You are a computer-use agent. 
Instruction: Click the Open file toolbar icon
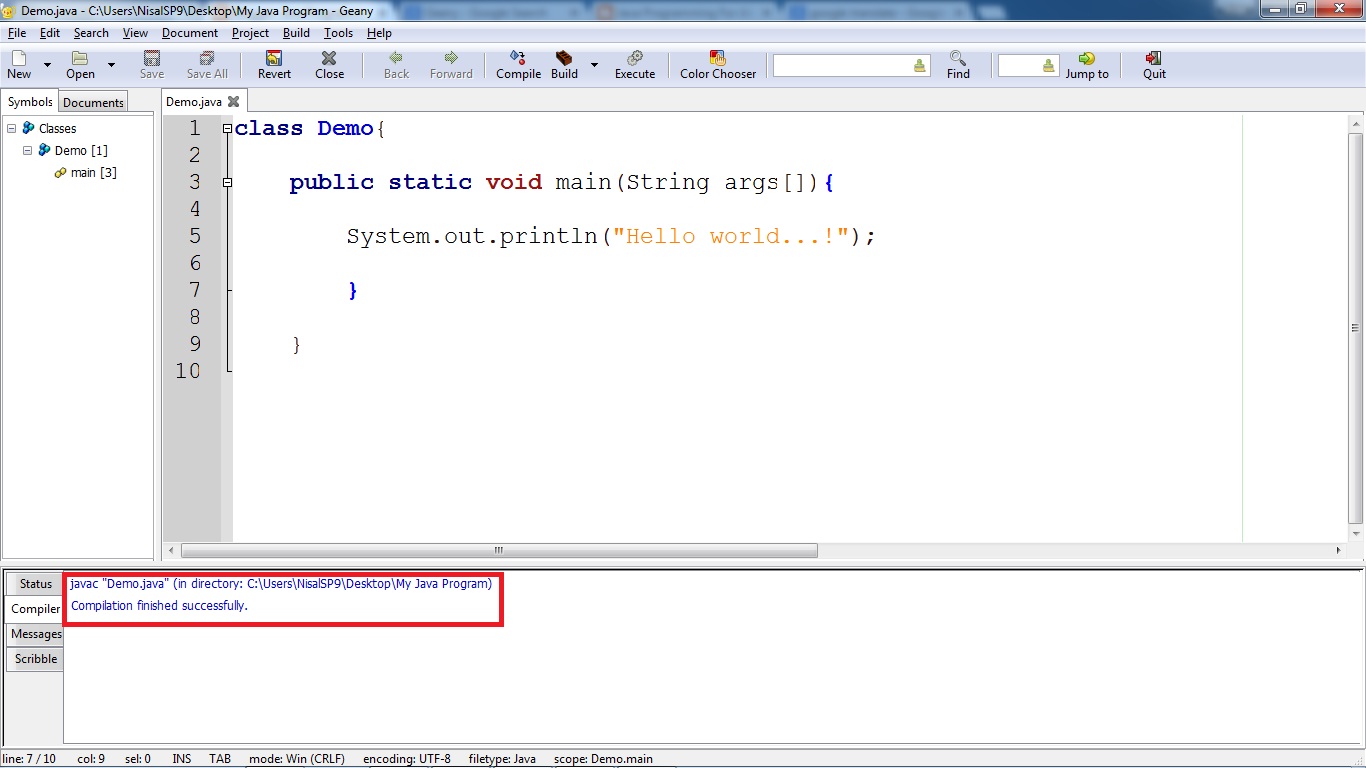pyautogui.click(x=80, y=65)
